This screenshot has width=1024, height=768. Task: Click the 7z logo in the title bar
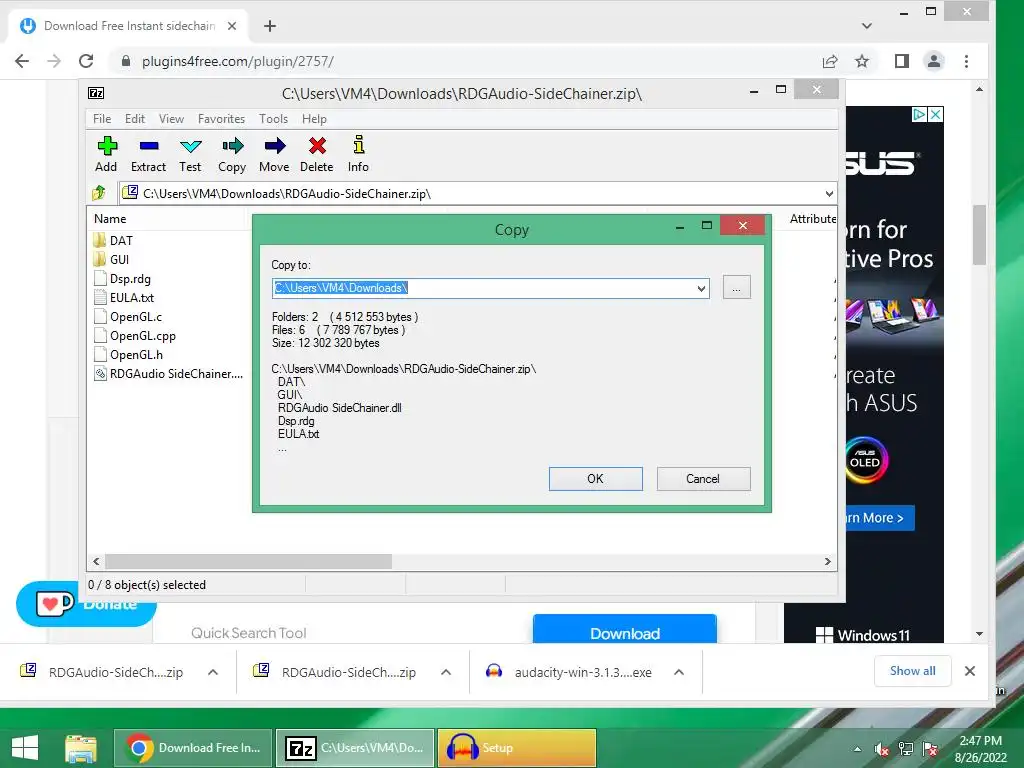pyautogui.click(x=96, y=93)
